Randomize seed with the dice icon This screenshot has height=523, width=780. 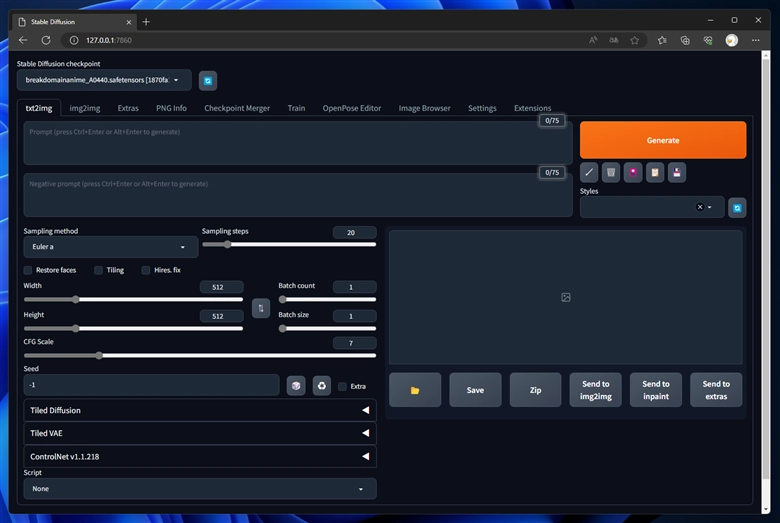[x=296, y=386]
